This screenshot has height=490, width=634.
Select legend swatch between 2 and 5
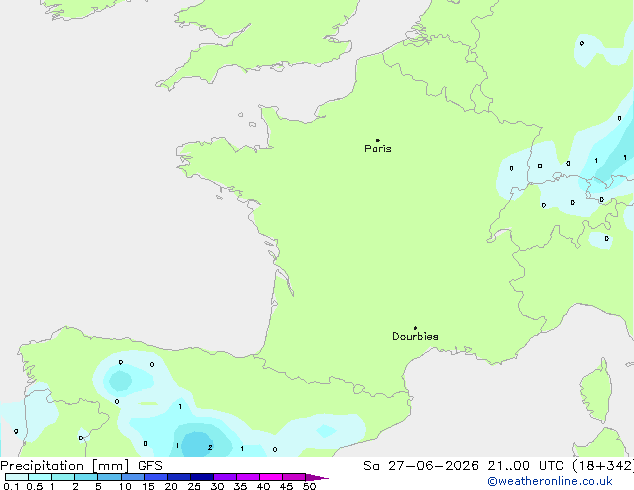86,477
